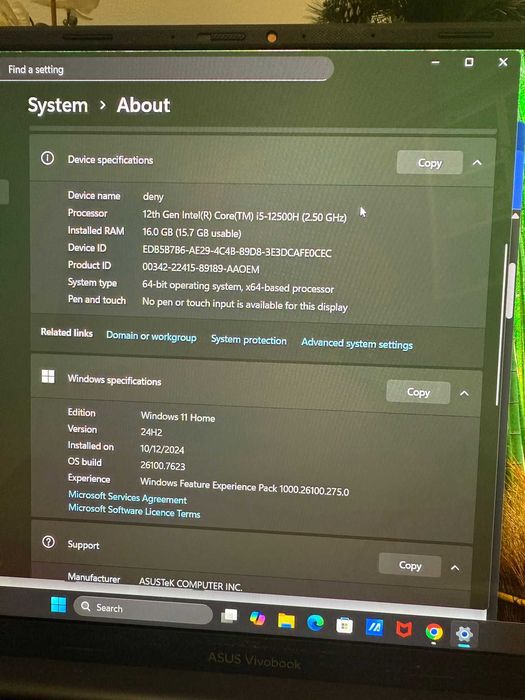Viewport: 525px width, 700px height.
Task: Minimize the Settings window
Action: 435,62
